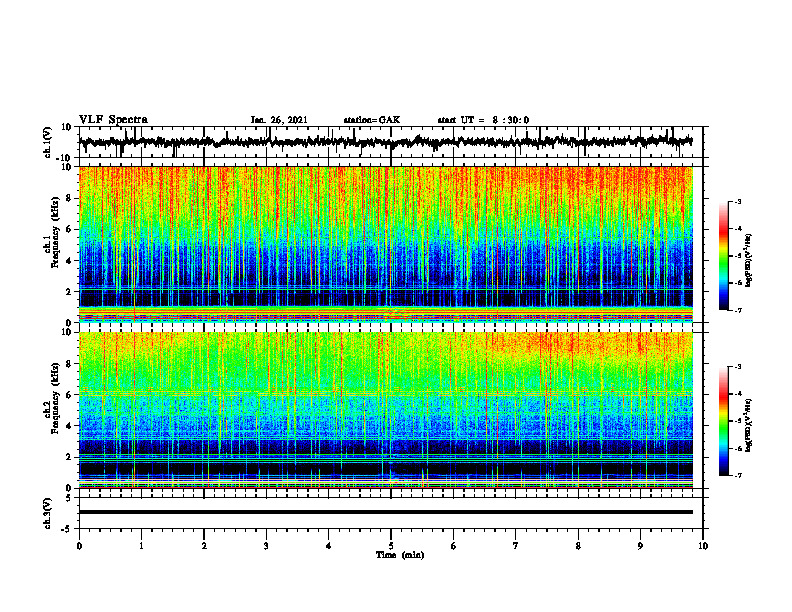792x612 pixels.
Task: Click the '8' kHz tick of ch.1 spectrogram
Action: [69, 198]
